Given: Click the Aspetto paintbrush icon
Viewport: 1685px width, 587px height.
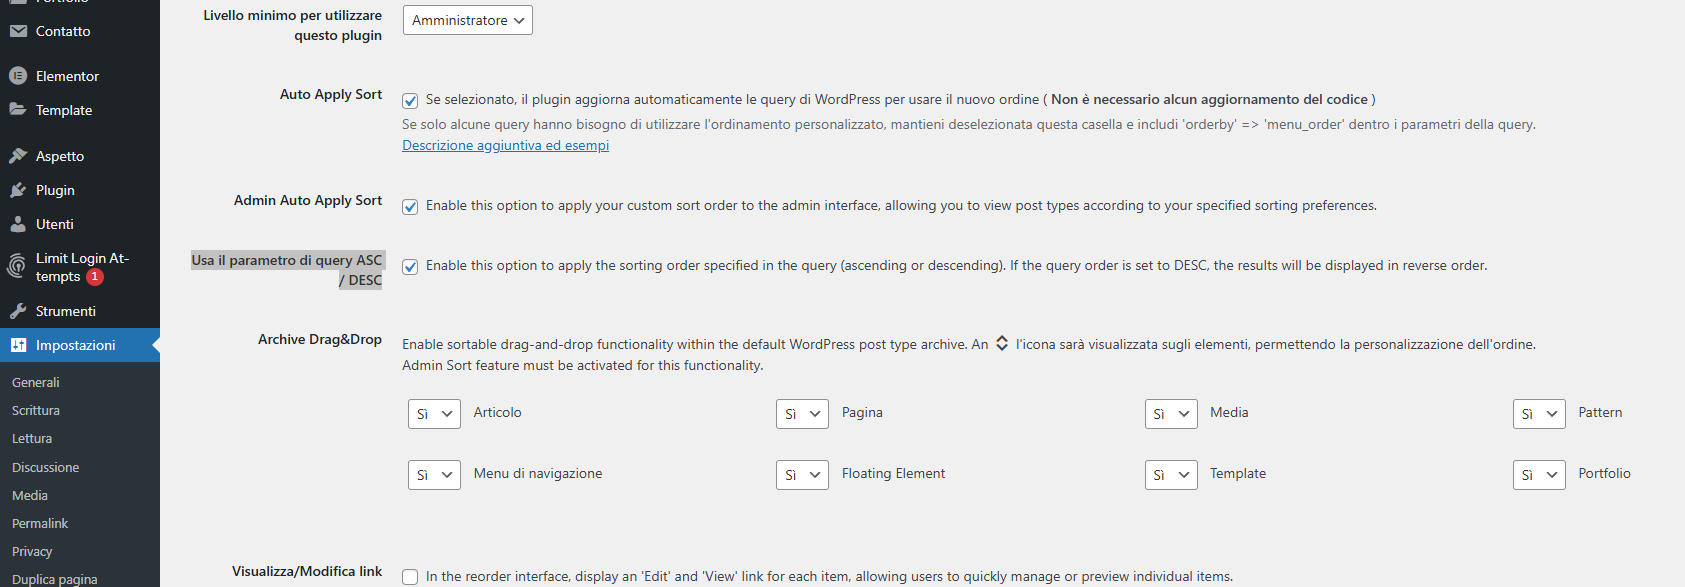Looking at the screenshot, I should pyautogui.click(x=18, y=156).
